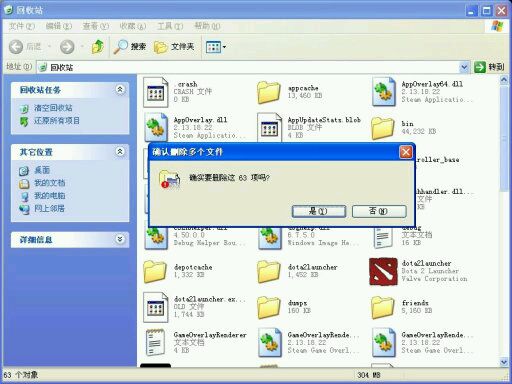Viewport: 512px width, 384px height.
Task: Confirm deletion with 是(Y) button
Action: 319,211
